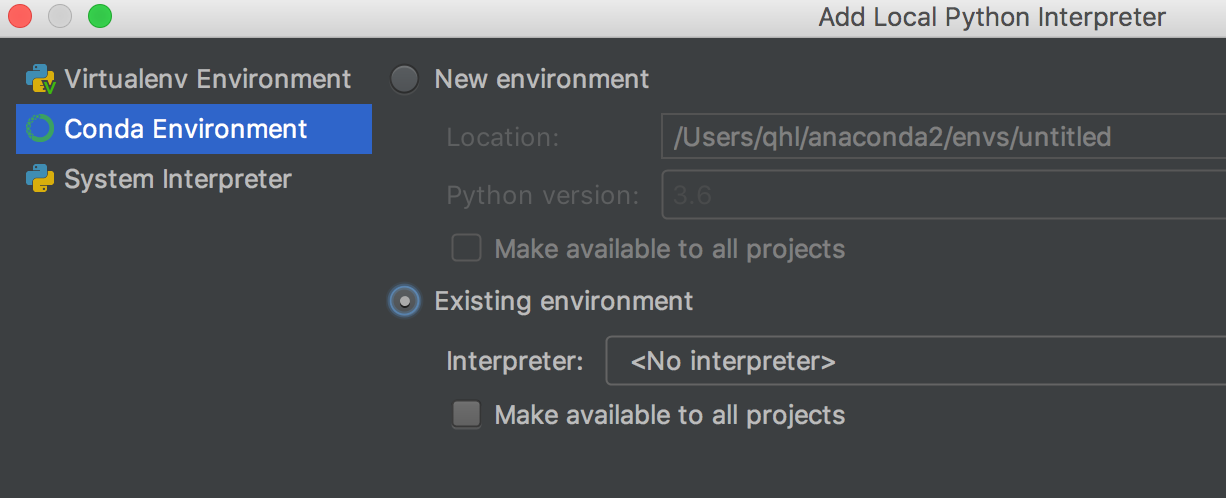
Task: Enable Make available under Existing environment
Action: pos(466,414)
